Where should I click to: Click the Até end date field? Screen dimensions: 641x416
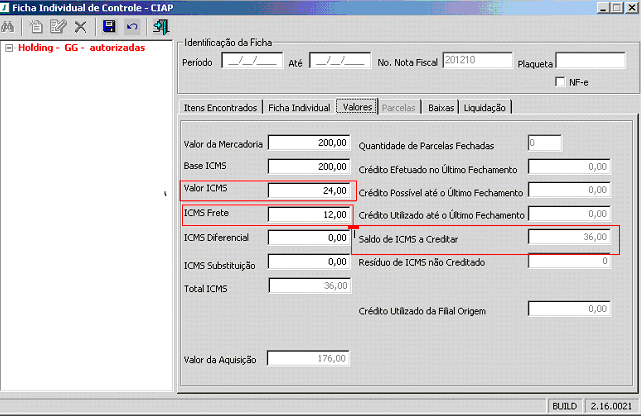(x=340, y=61)
